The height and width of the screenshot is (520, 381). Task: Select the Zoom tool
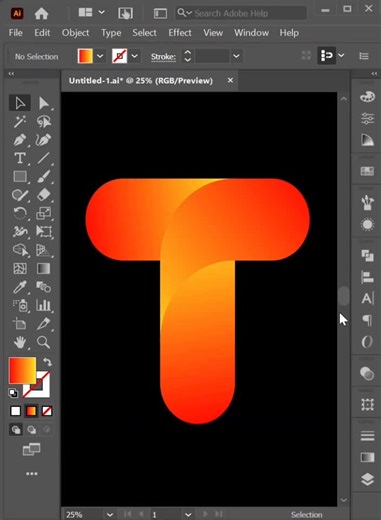(44, 342)
